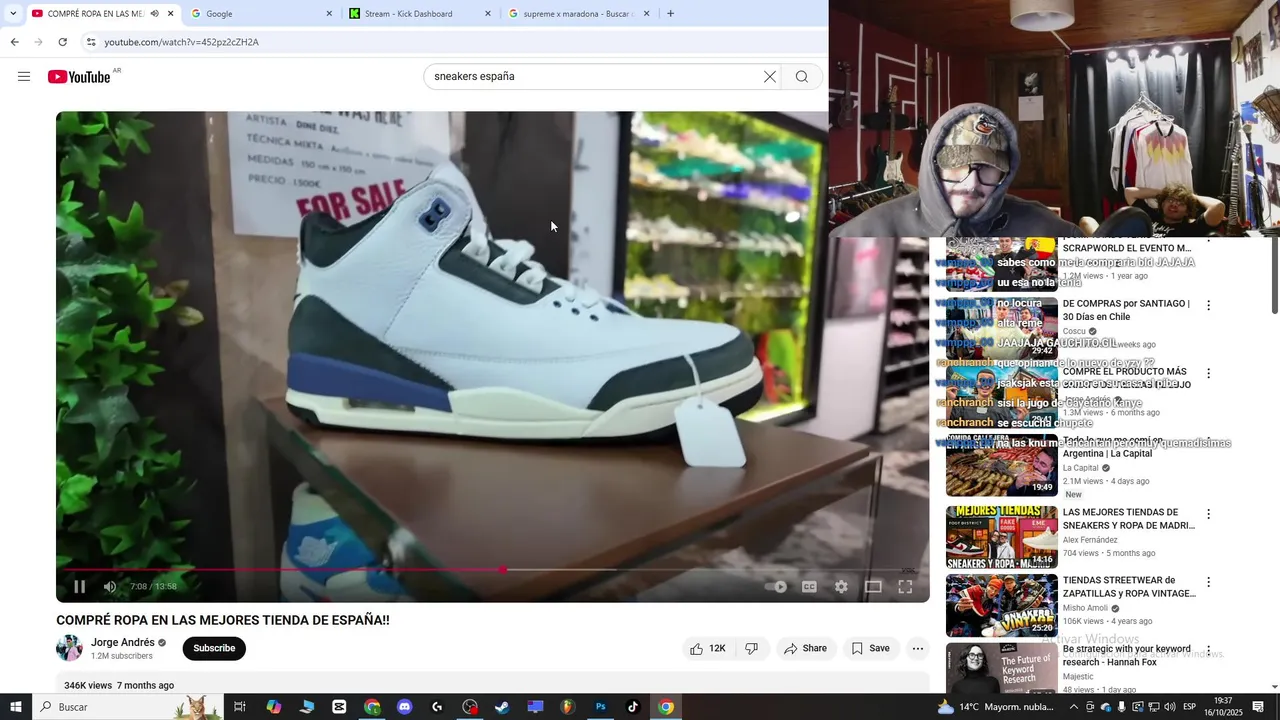Open the player settings gear
Screen dimensions: 1280x720
click(841, 587)
